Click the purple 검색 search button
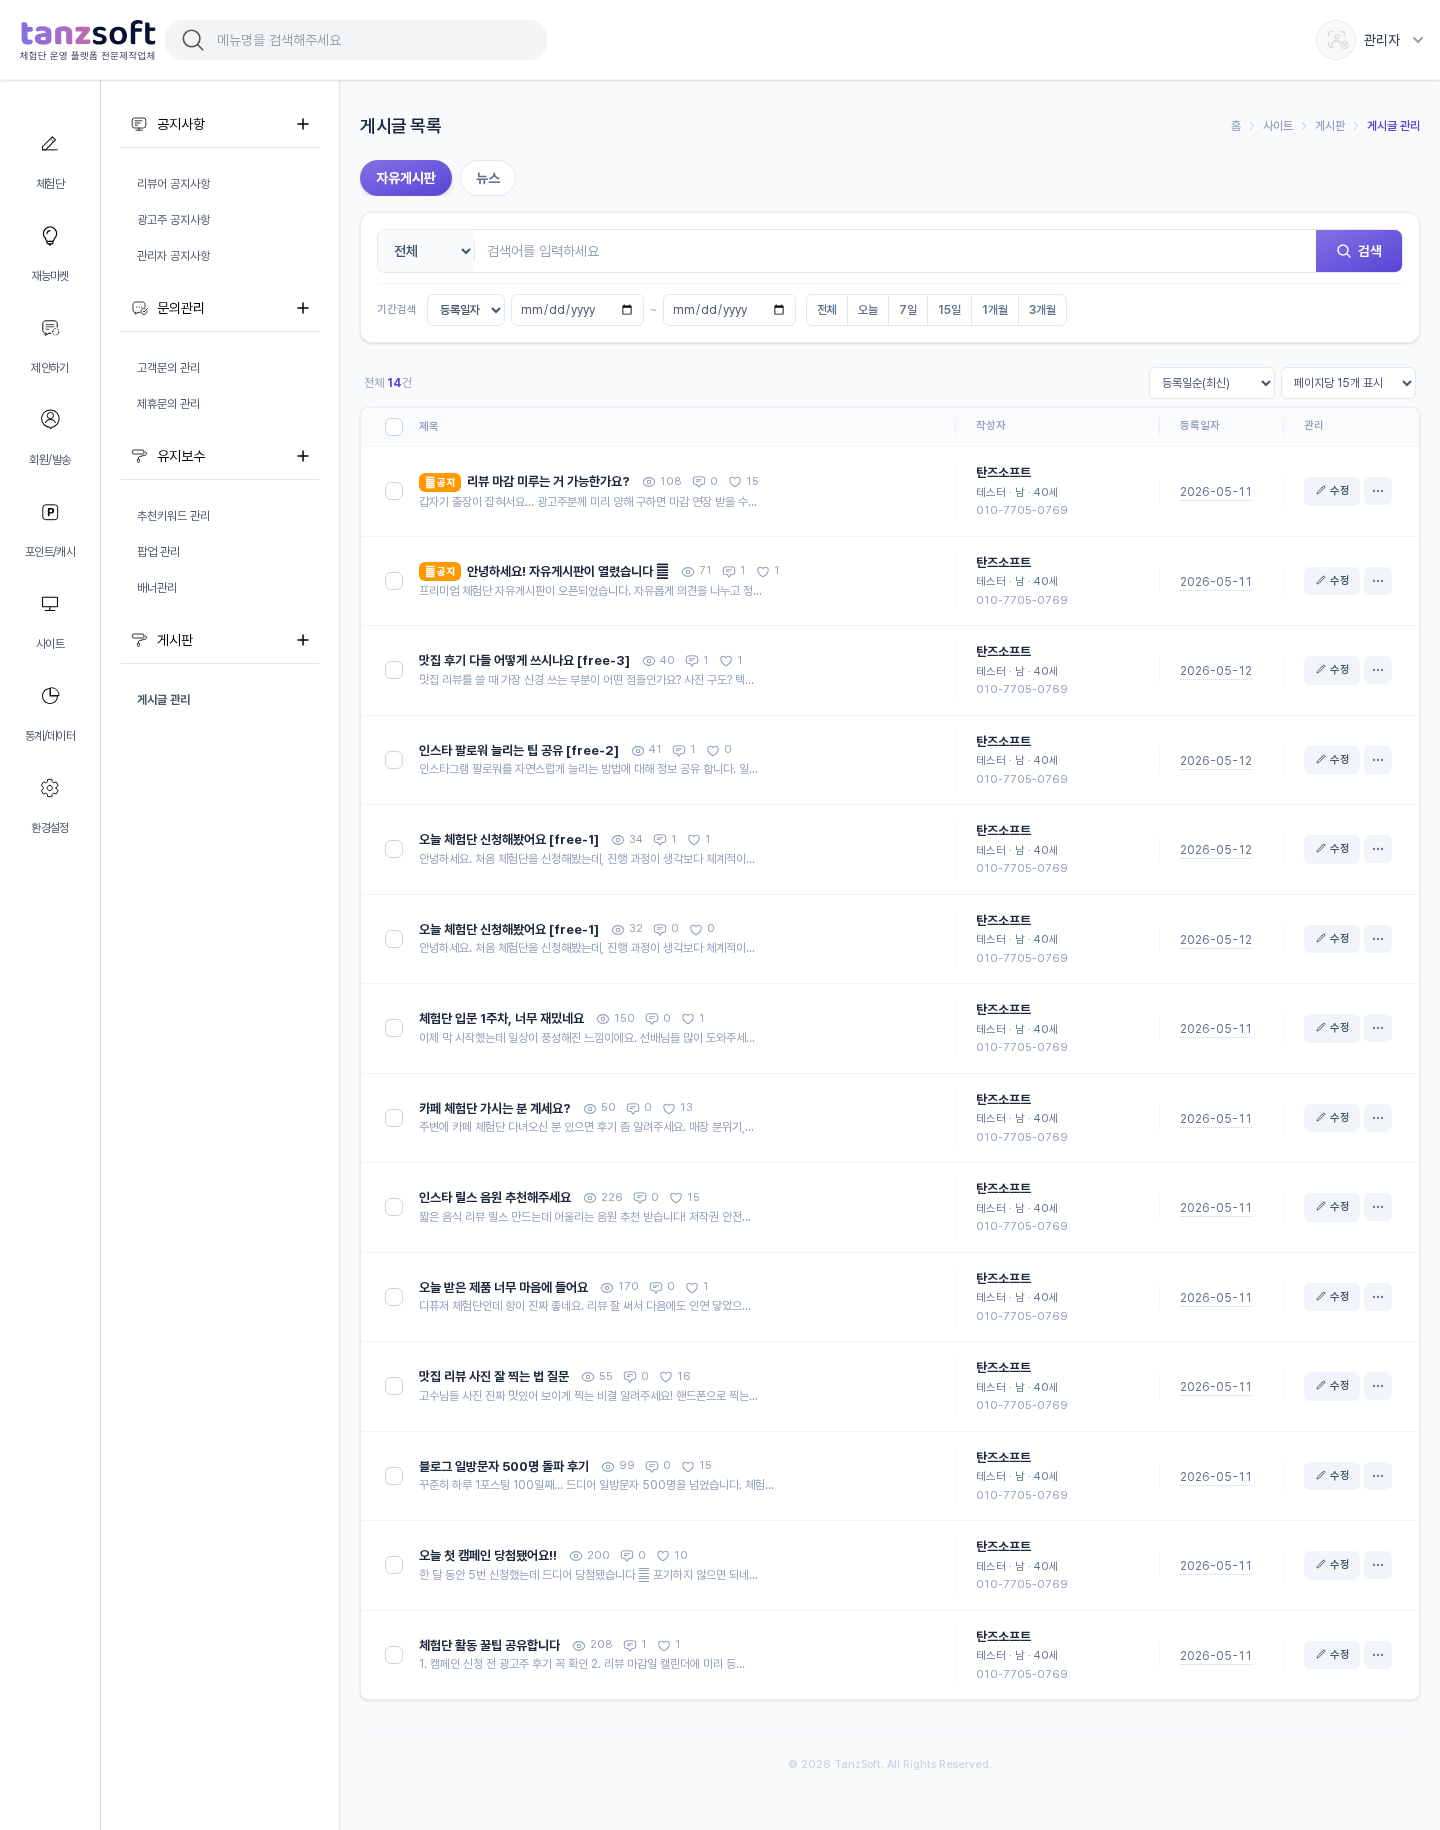This screenshot has width=1440, height=1830. [1359, 251]
